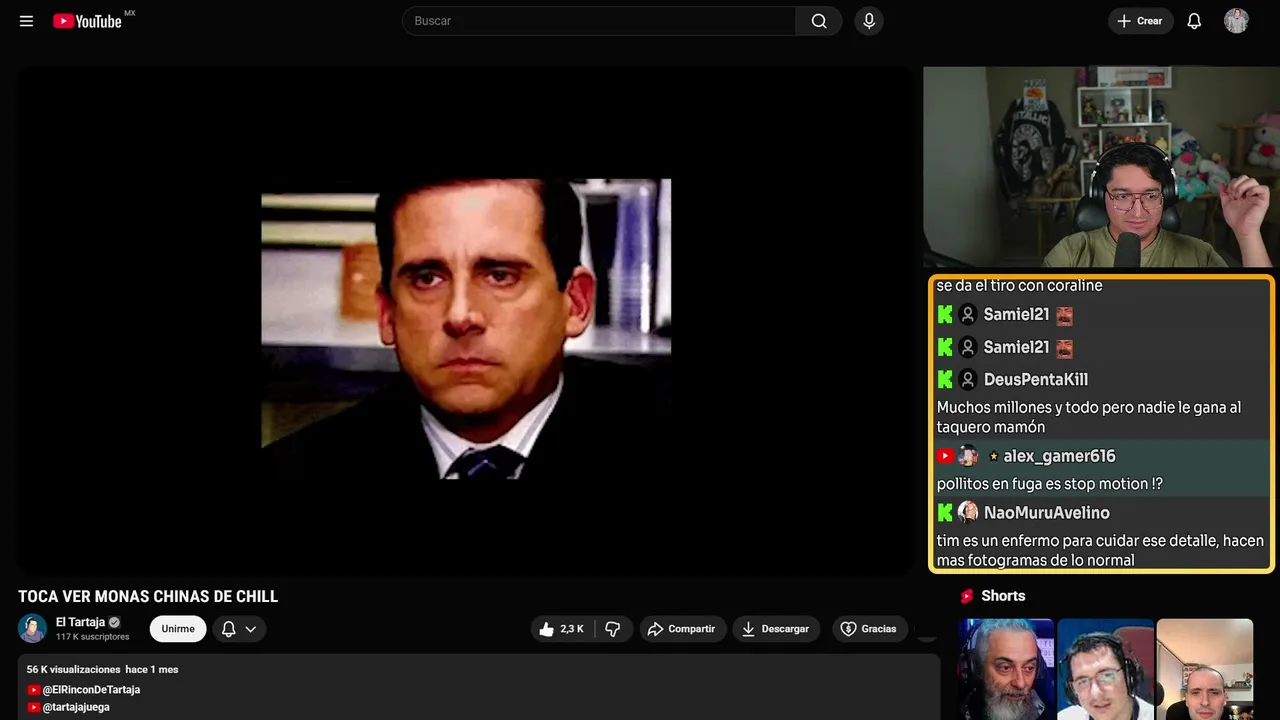This screenshot has width=1280, height=720.
Task: Click the DeusPentaKill chat username
Action: [1036, 380]
